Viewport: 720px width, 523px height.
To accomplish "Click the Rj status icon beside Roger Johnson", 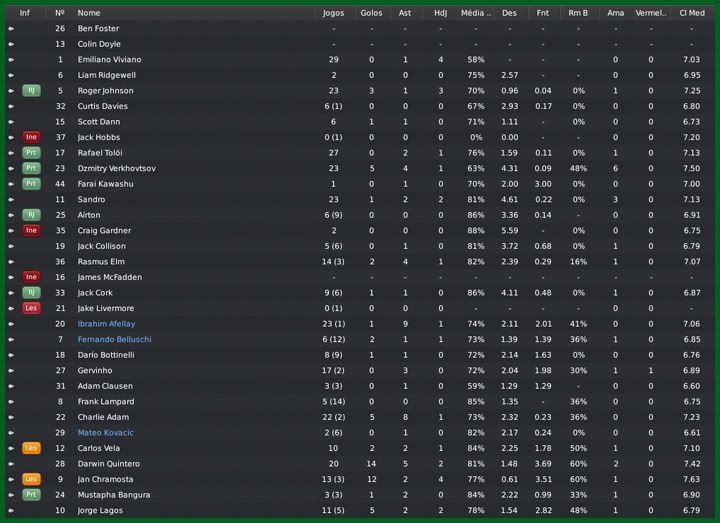I will [31, 91].
